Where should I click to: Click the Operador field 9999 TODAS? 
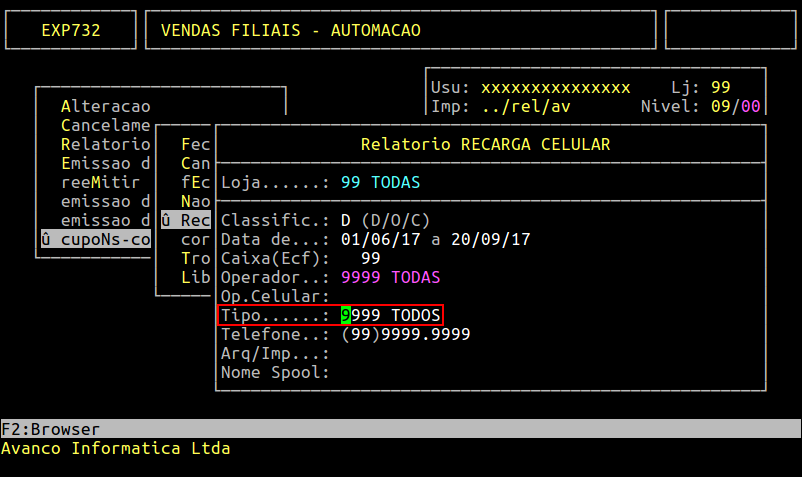click(x=390, y=277)
